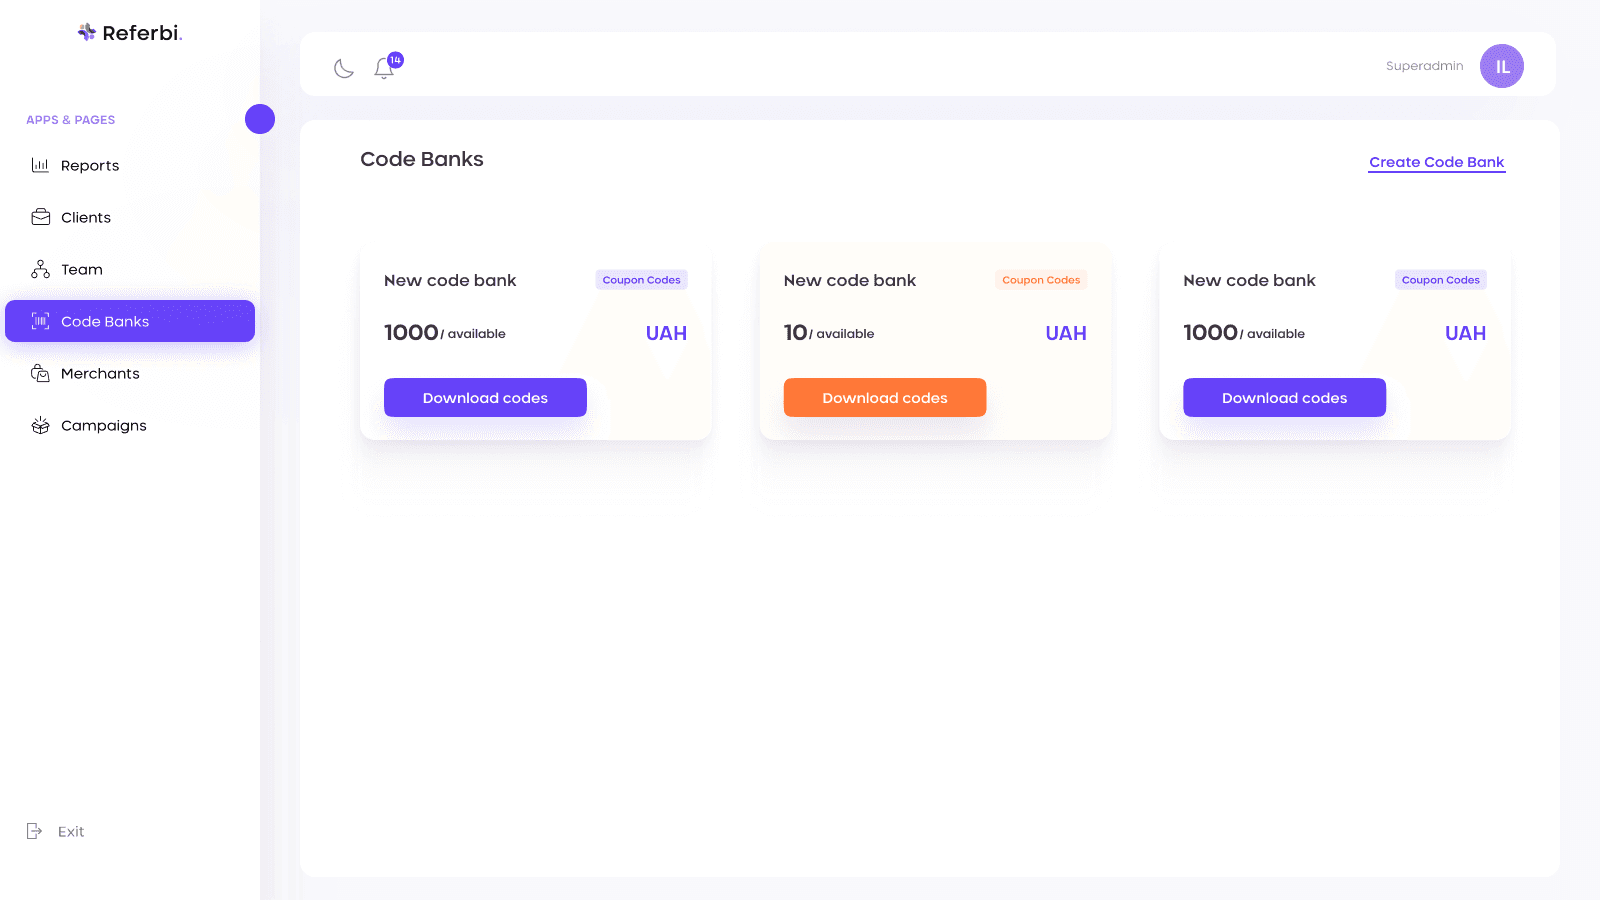Click the Code Banks barcode icon
The width and height of the screenshot is (1600, 900).
40,321
